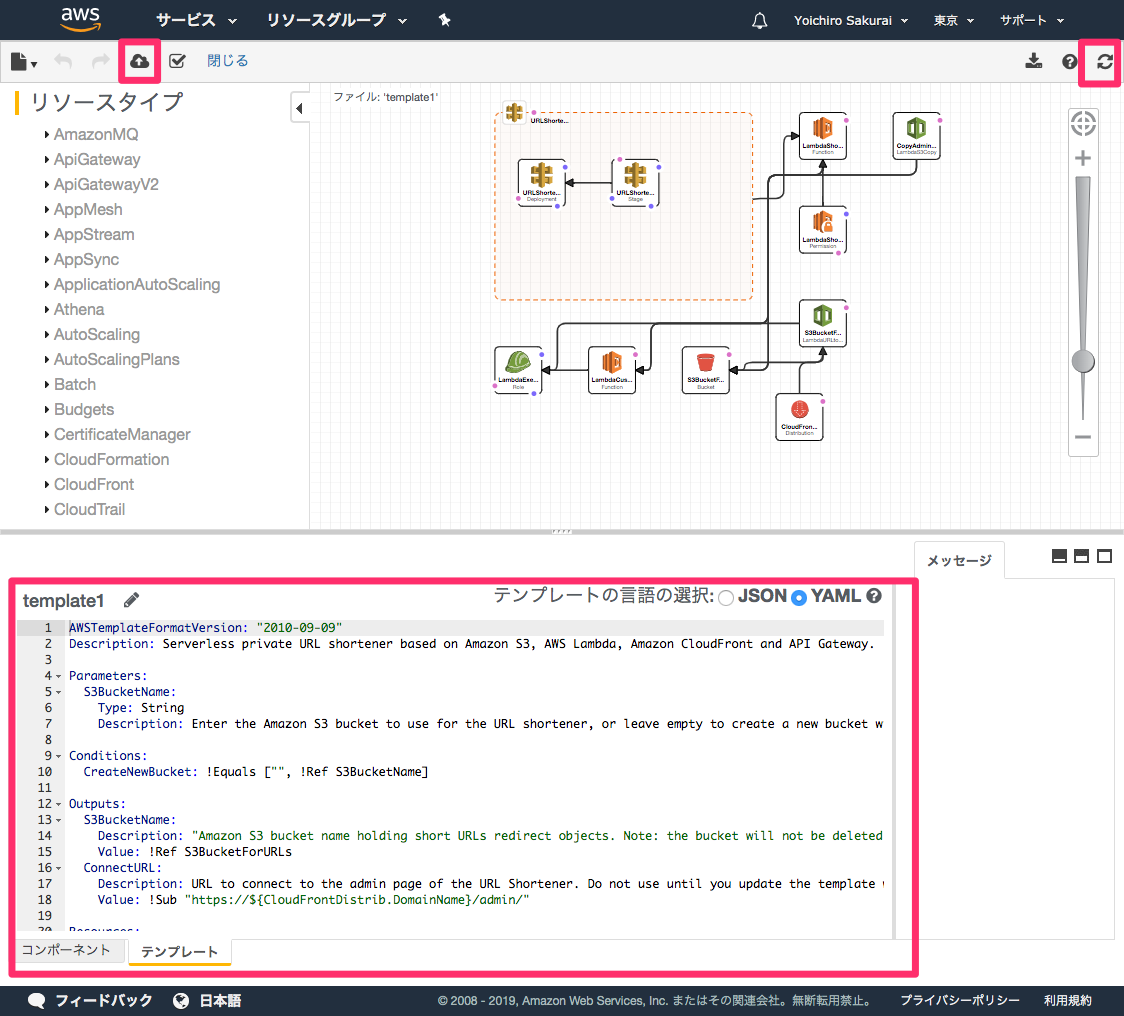Open the Yoichiro Sakurai account menu
The width and height of the screenshot is (1124, 1016).
tap(850, 21)
